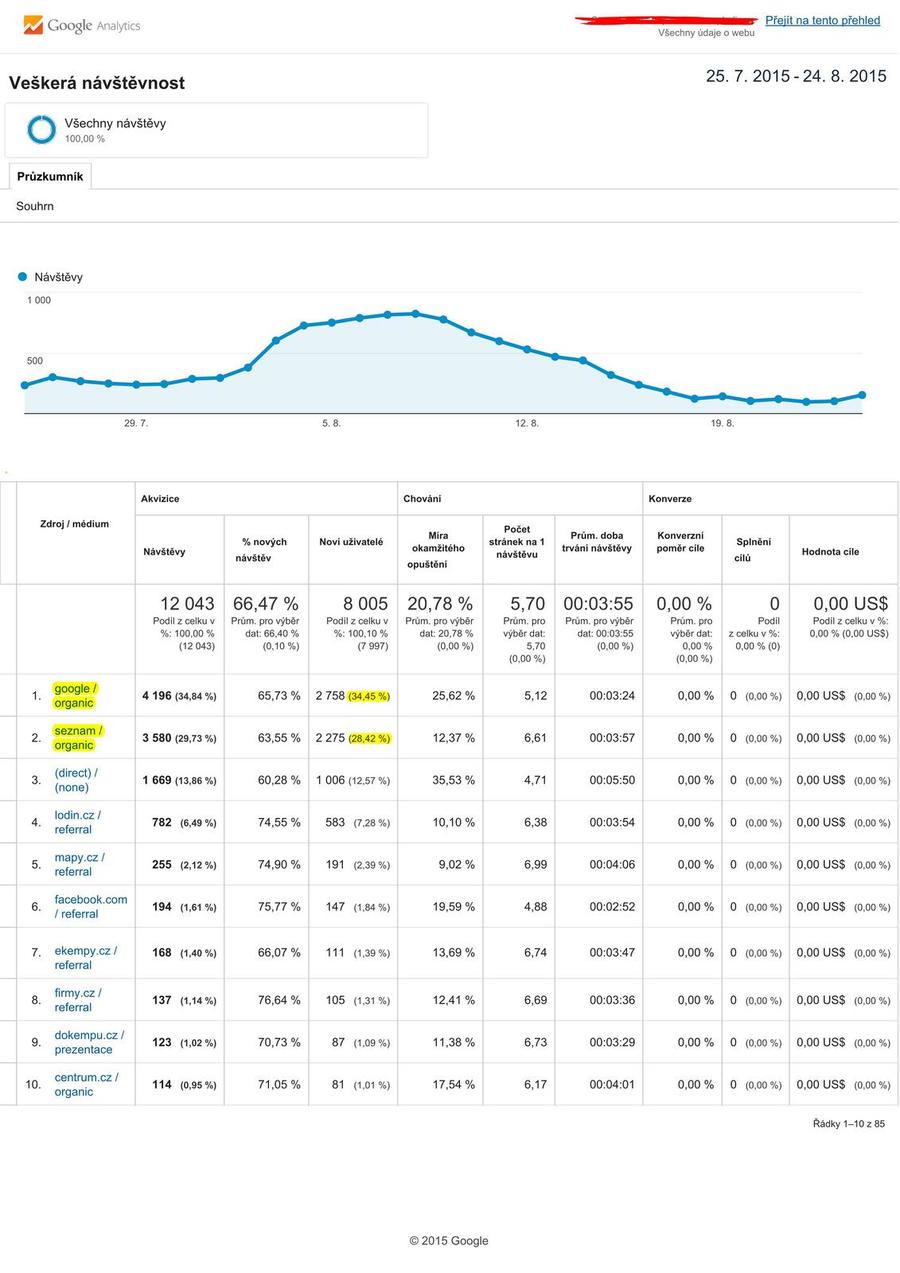900x1273 pixels.
Task: Click the overall bounce rate 20,78 %
Action: [x=440, y=604]
